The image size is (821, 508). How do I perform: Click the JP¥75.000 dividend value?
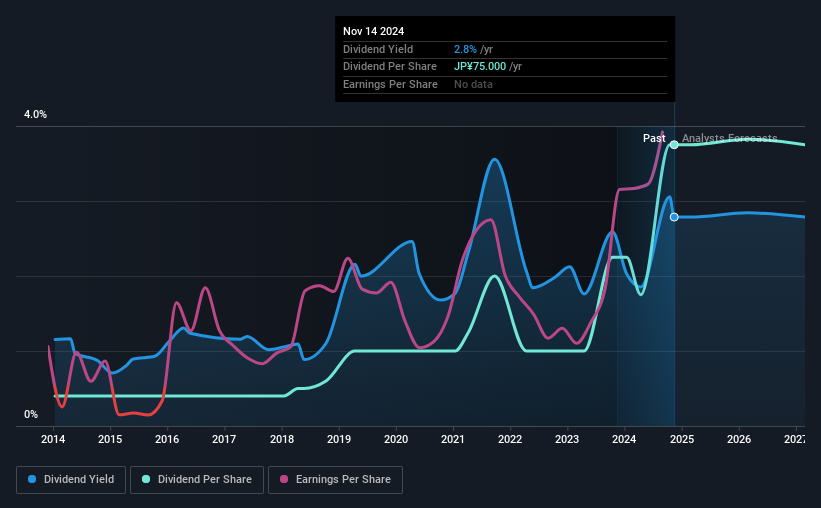(480, 67)
